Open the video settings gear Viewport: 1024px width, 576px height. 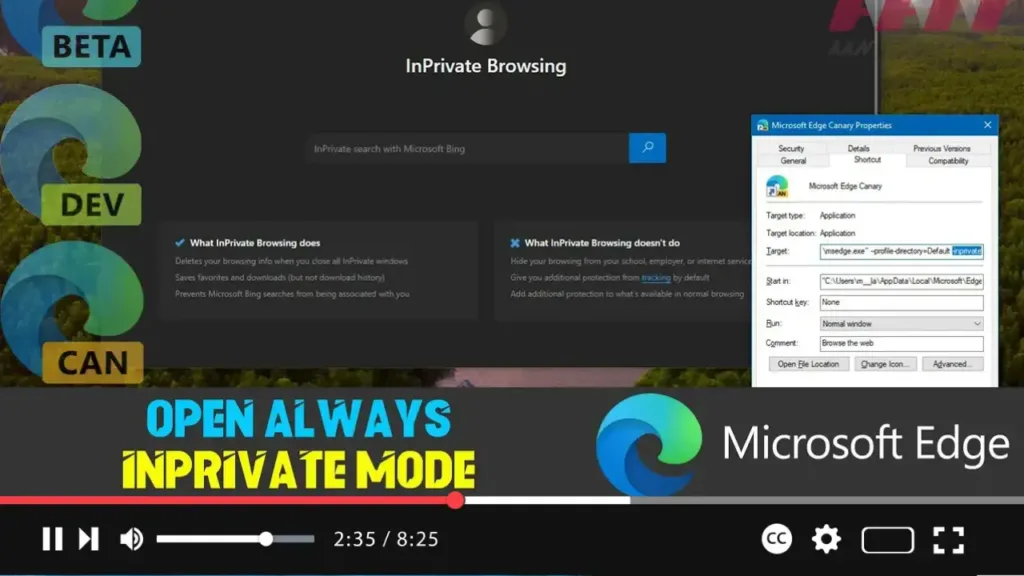pyautogui.click(x=826, y=539)
